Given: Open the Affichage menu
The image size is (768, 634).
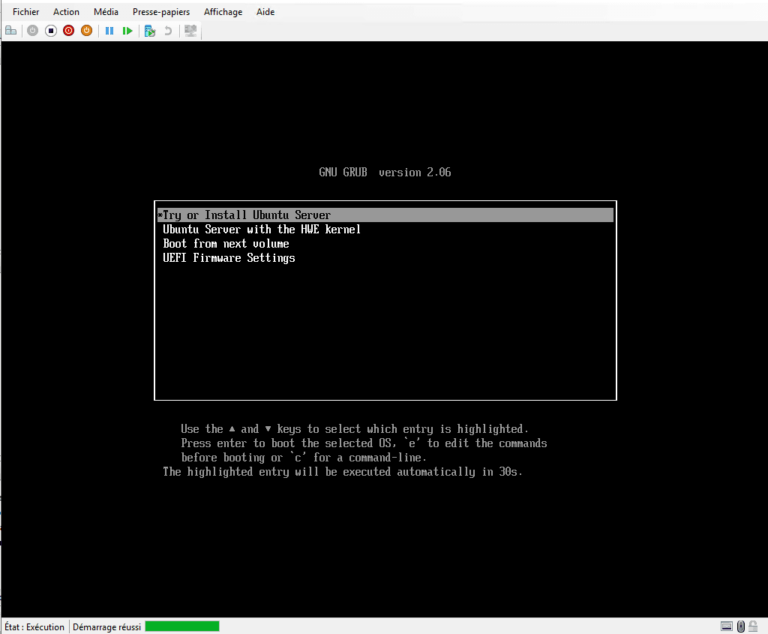Looking at the screenshot, I should (x=223, y=12).
